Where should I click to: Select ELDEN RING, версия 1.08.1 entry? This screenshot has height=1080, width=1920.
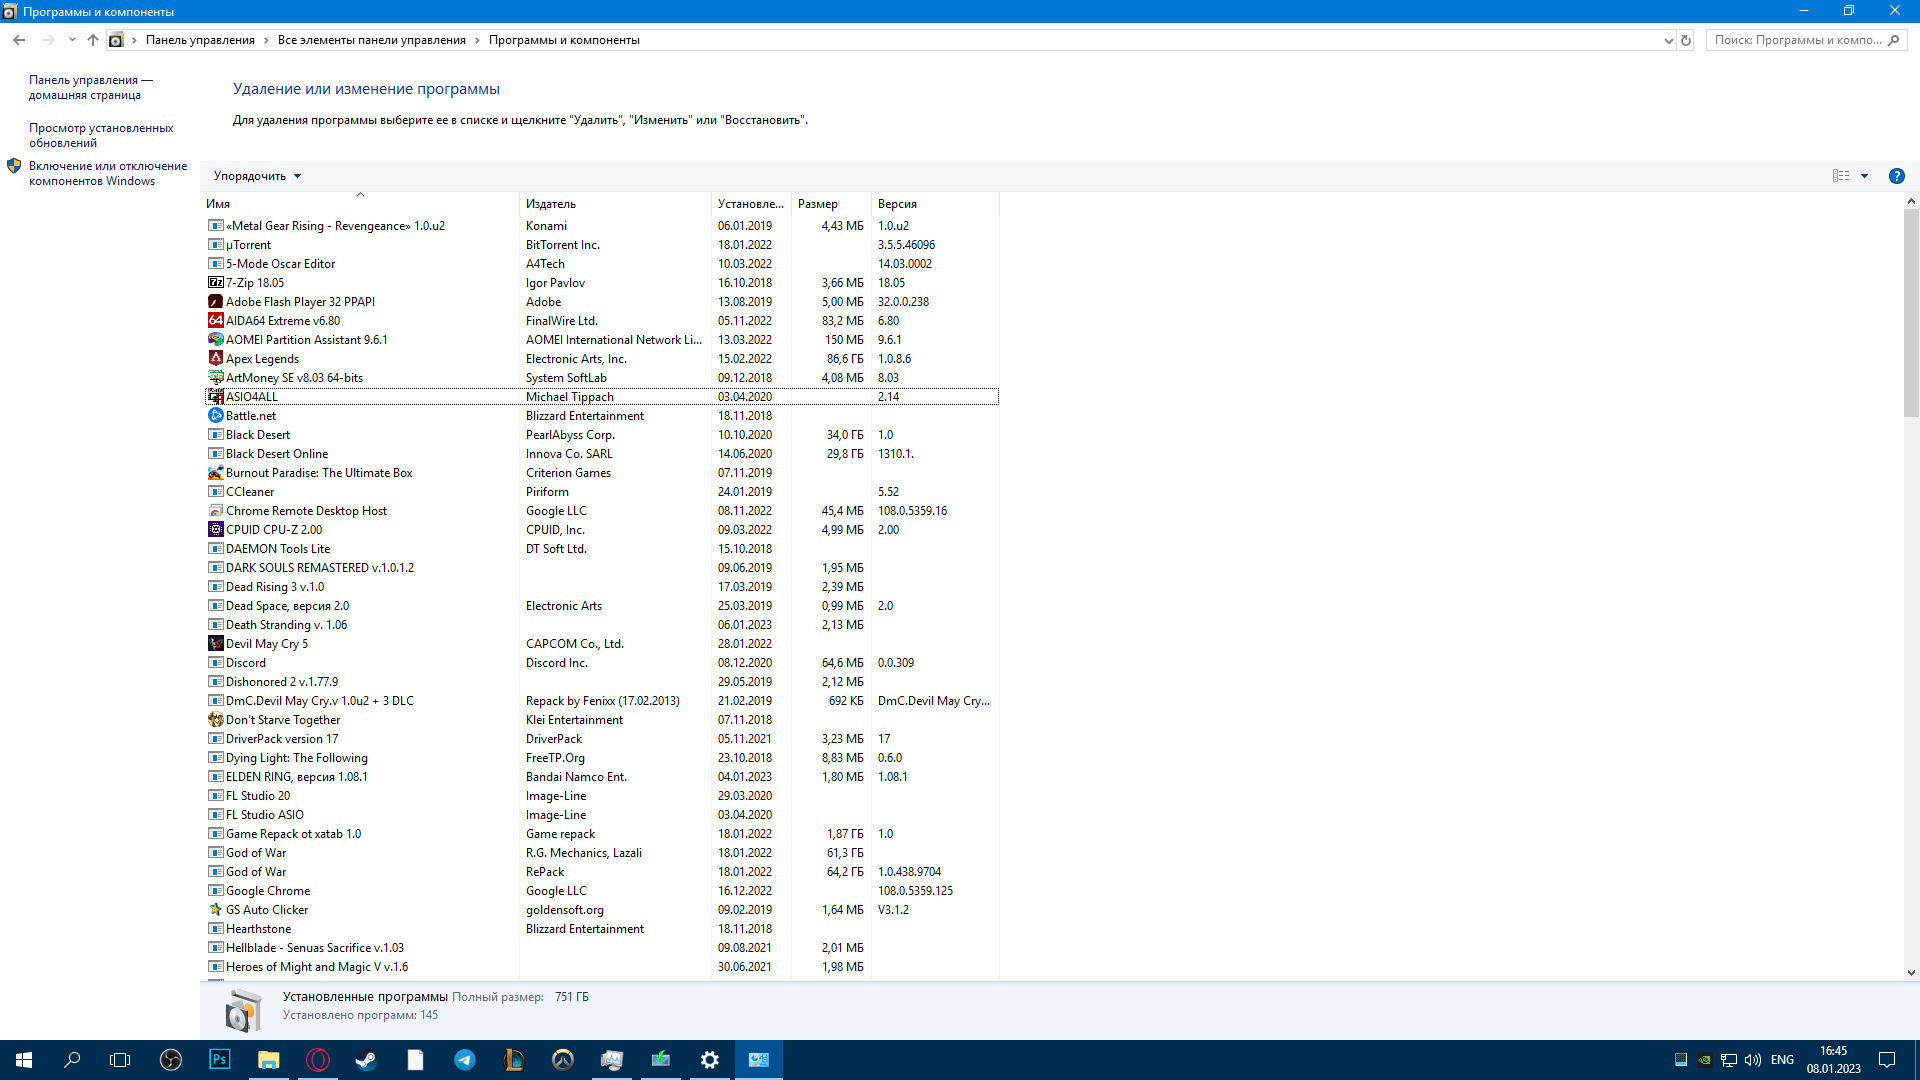click(602, 777)
